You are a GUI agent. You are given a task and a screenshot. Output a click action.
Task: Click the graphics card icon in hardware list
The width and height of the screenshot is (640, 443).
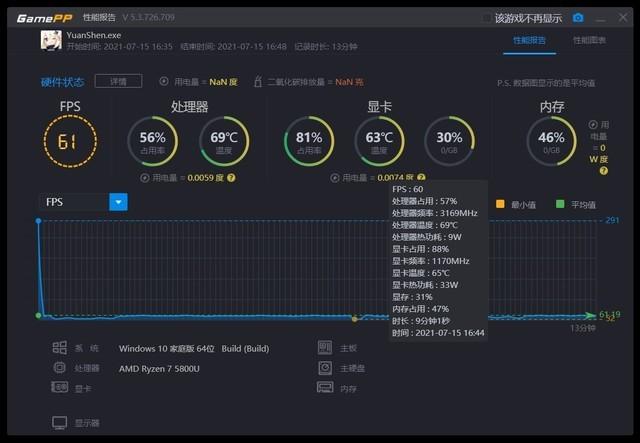tap(60, 387)
